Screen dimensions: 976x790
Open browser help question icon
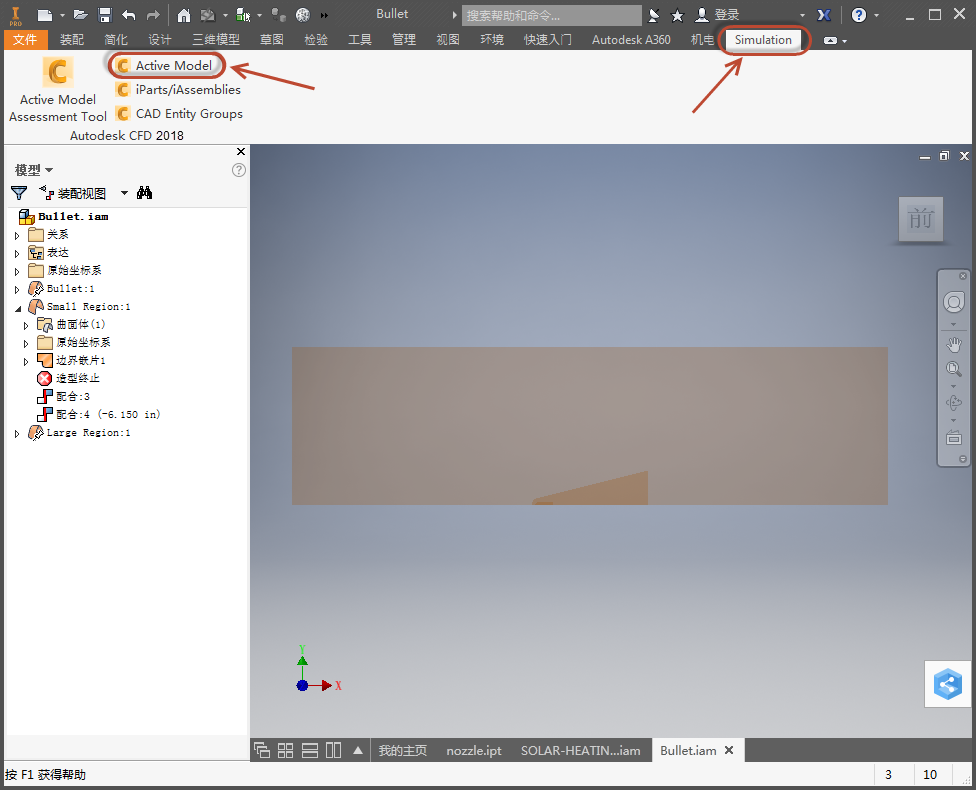(238, 170)
